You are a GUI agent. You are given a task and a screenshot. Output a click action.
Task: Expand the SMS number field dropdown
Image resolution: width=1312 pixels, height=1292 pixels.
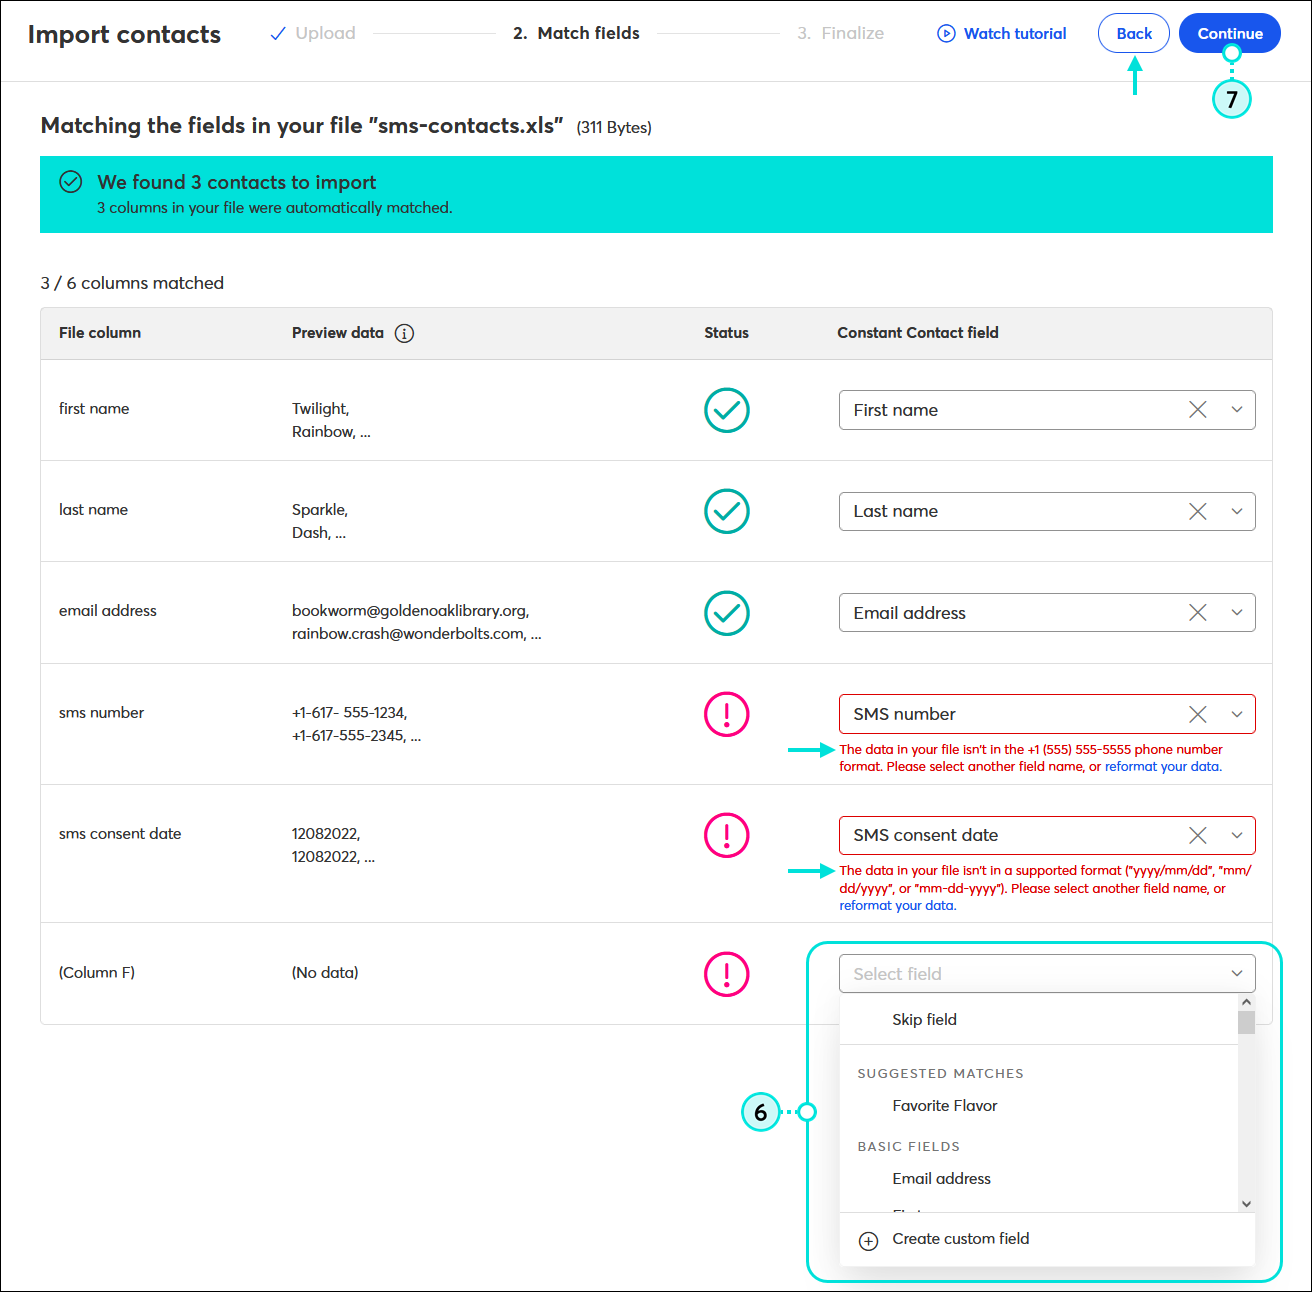pyautogui.click(x=1237, y=714)
